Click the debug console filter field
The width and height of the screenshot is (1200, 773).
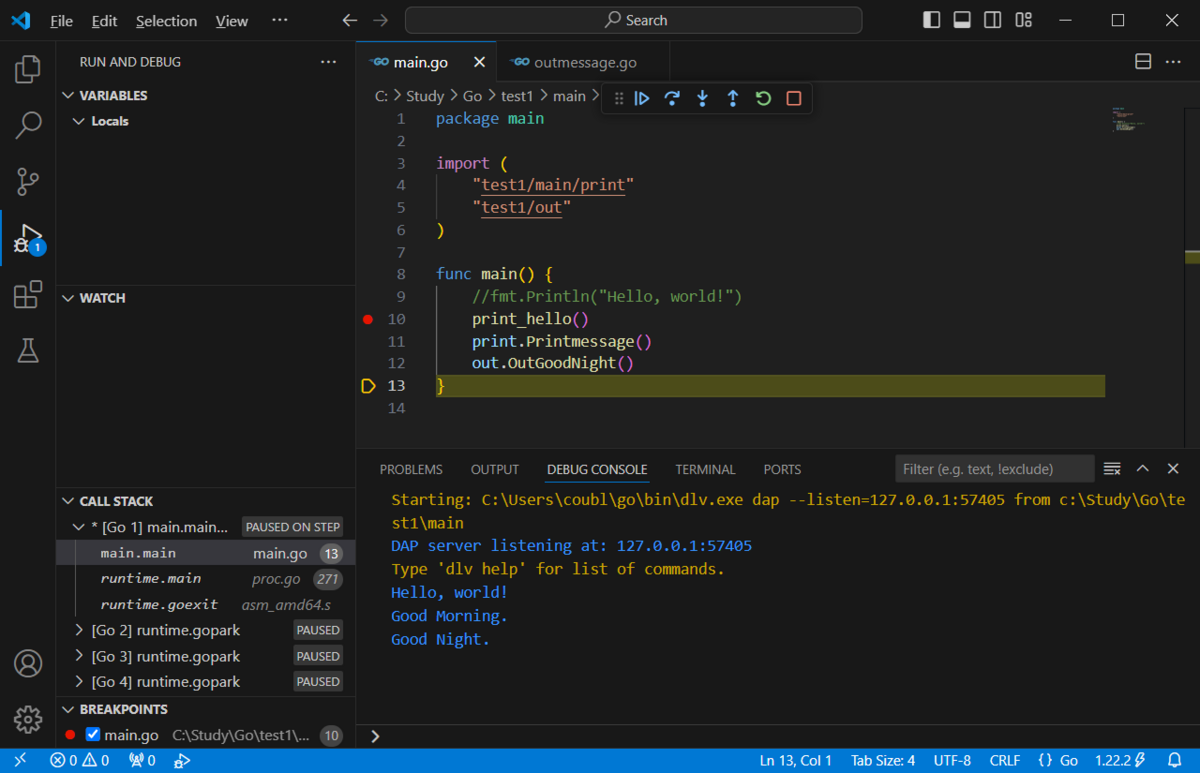click(994, 469)
